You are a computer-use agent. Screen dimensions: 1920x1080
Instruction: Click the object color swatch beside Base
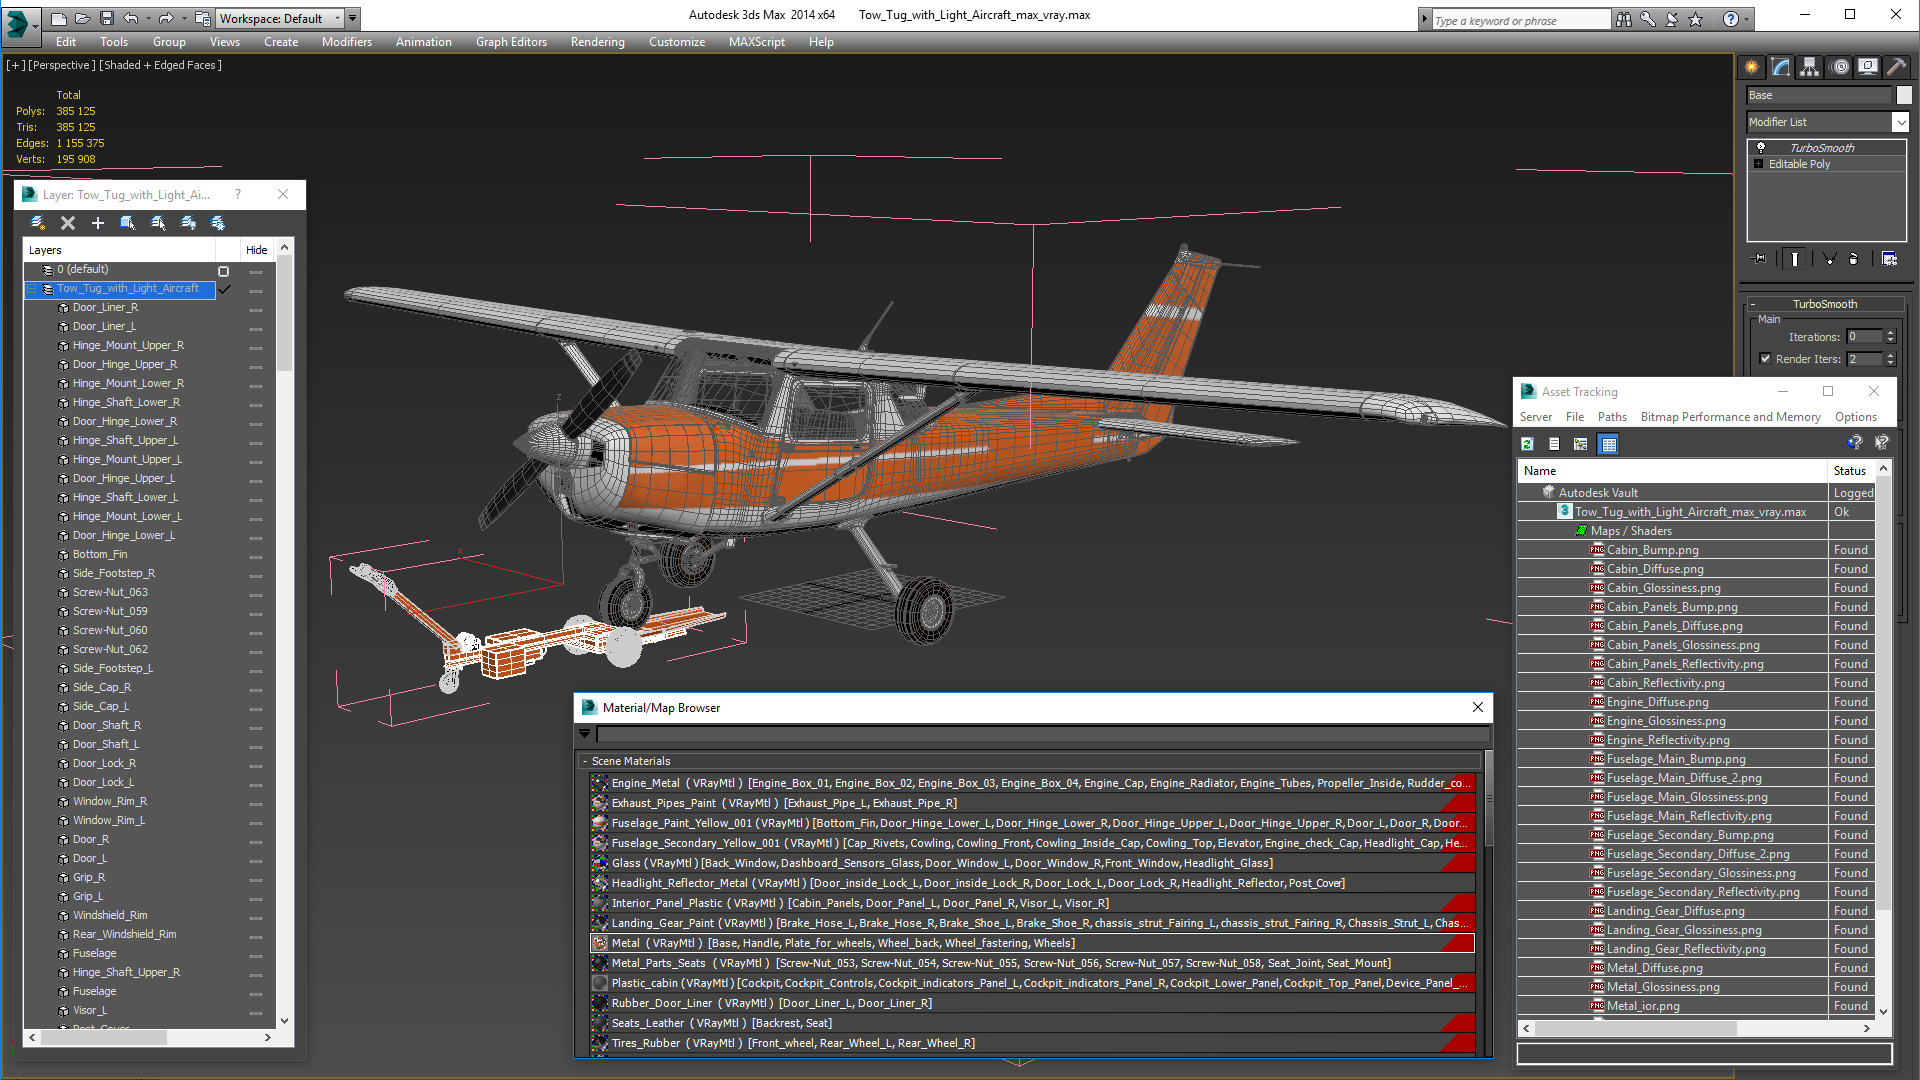(1904, 95)
